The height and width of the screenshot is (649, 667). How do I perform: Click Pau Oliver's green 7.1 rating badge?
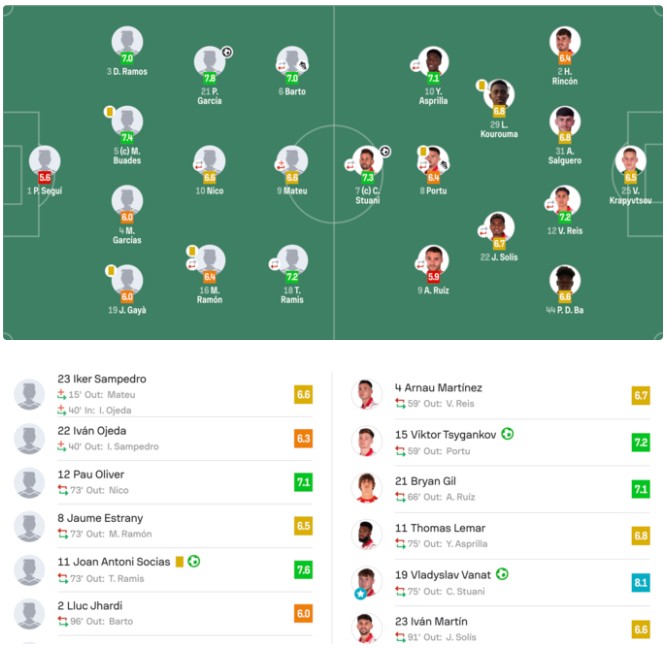(x=303, y=482)
